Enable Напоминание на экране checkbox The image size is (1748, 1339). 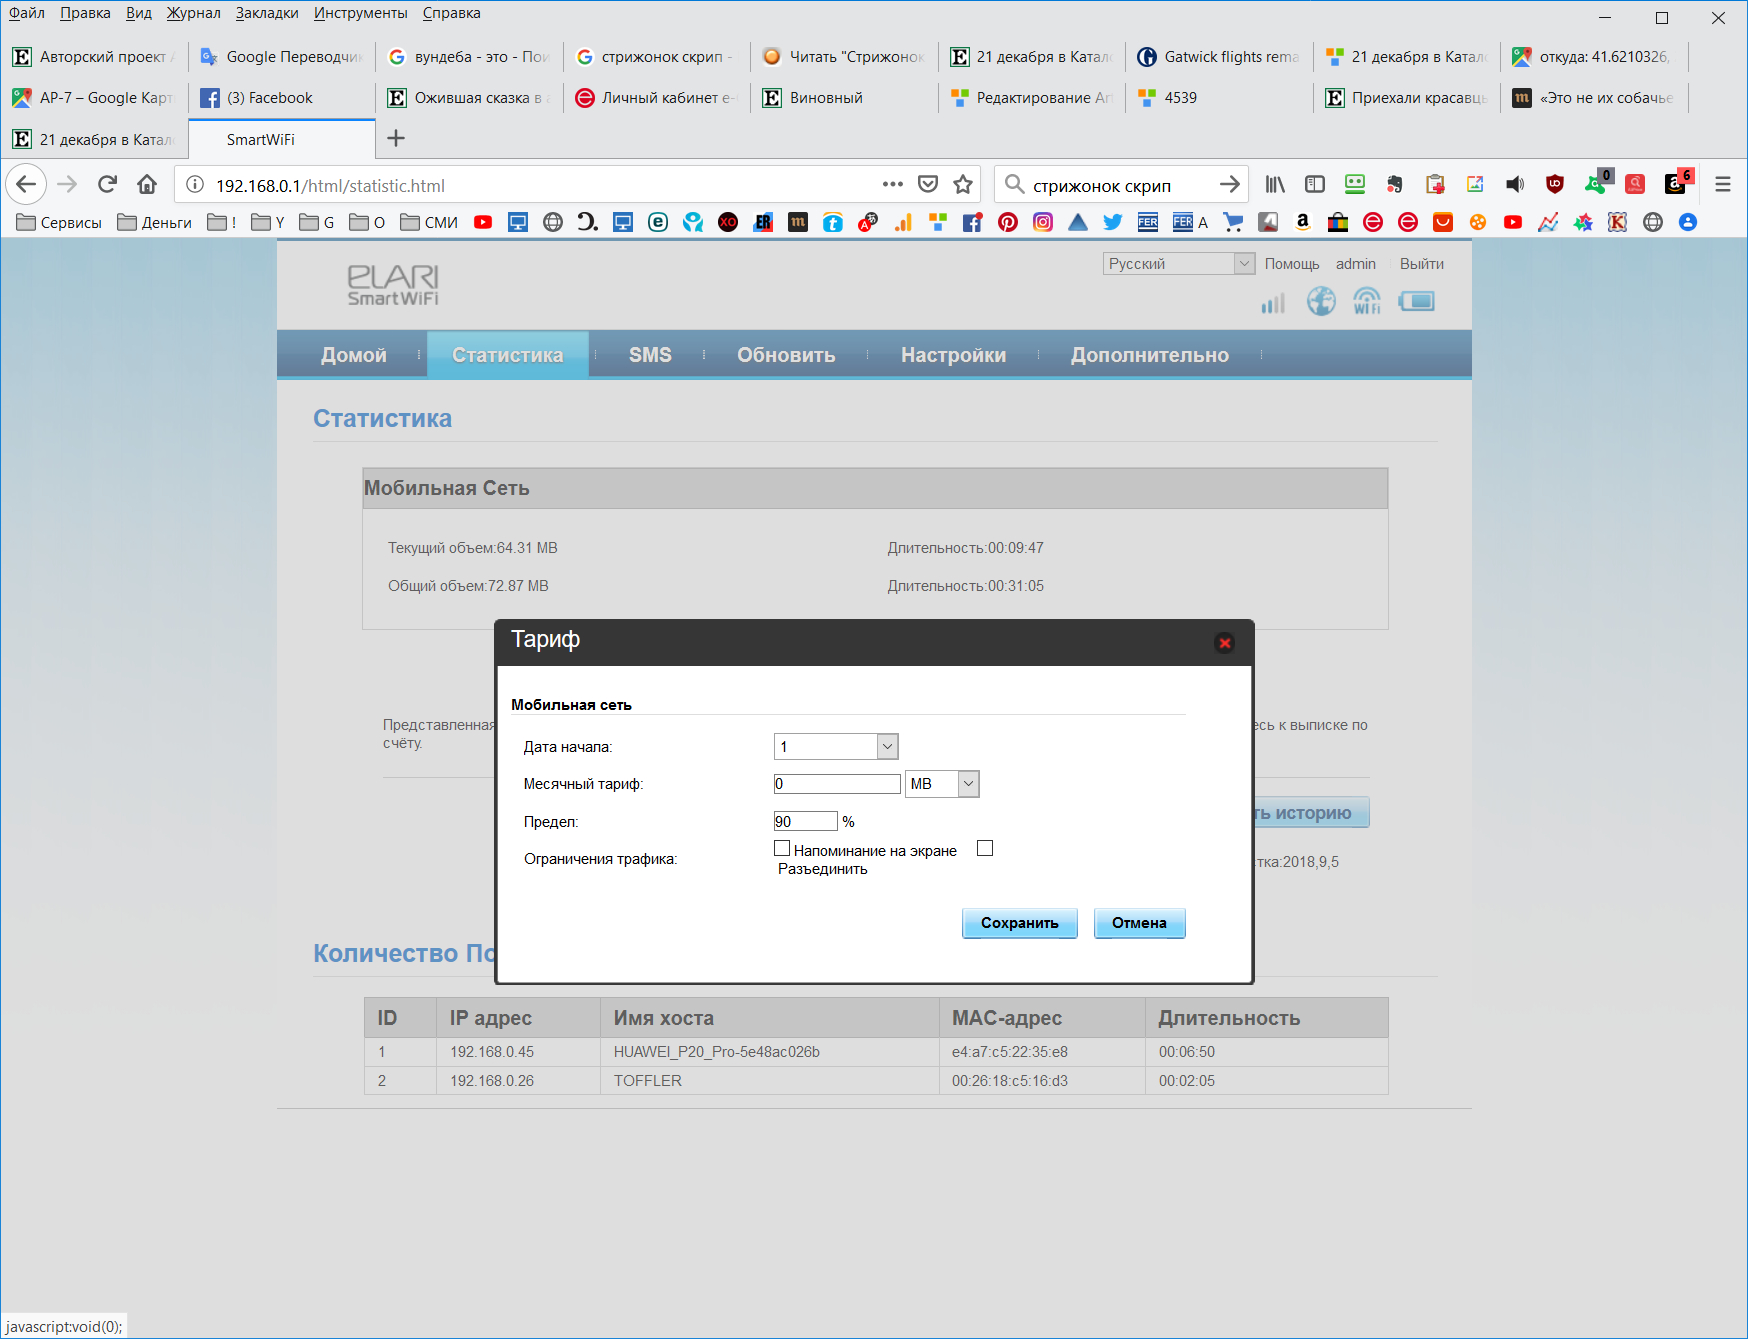[782, 848]
